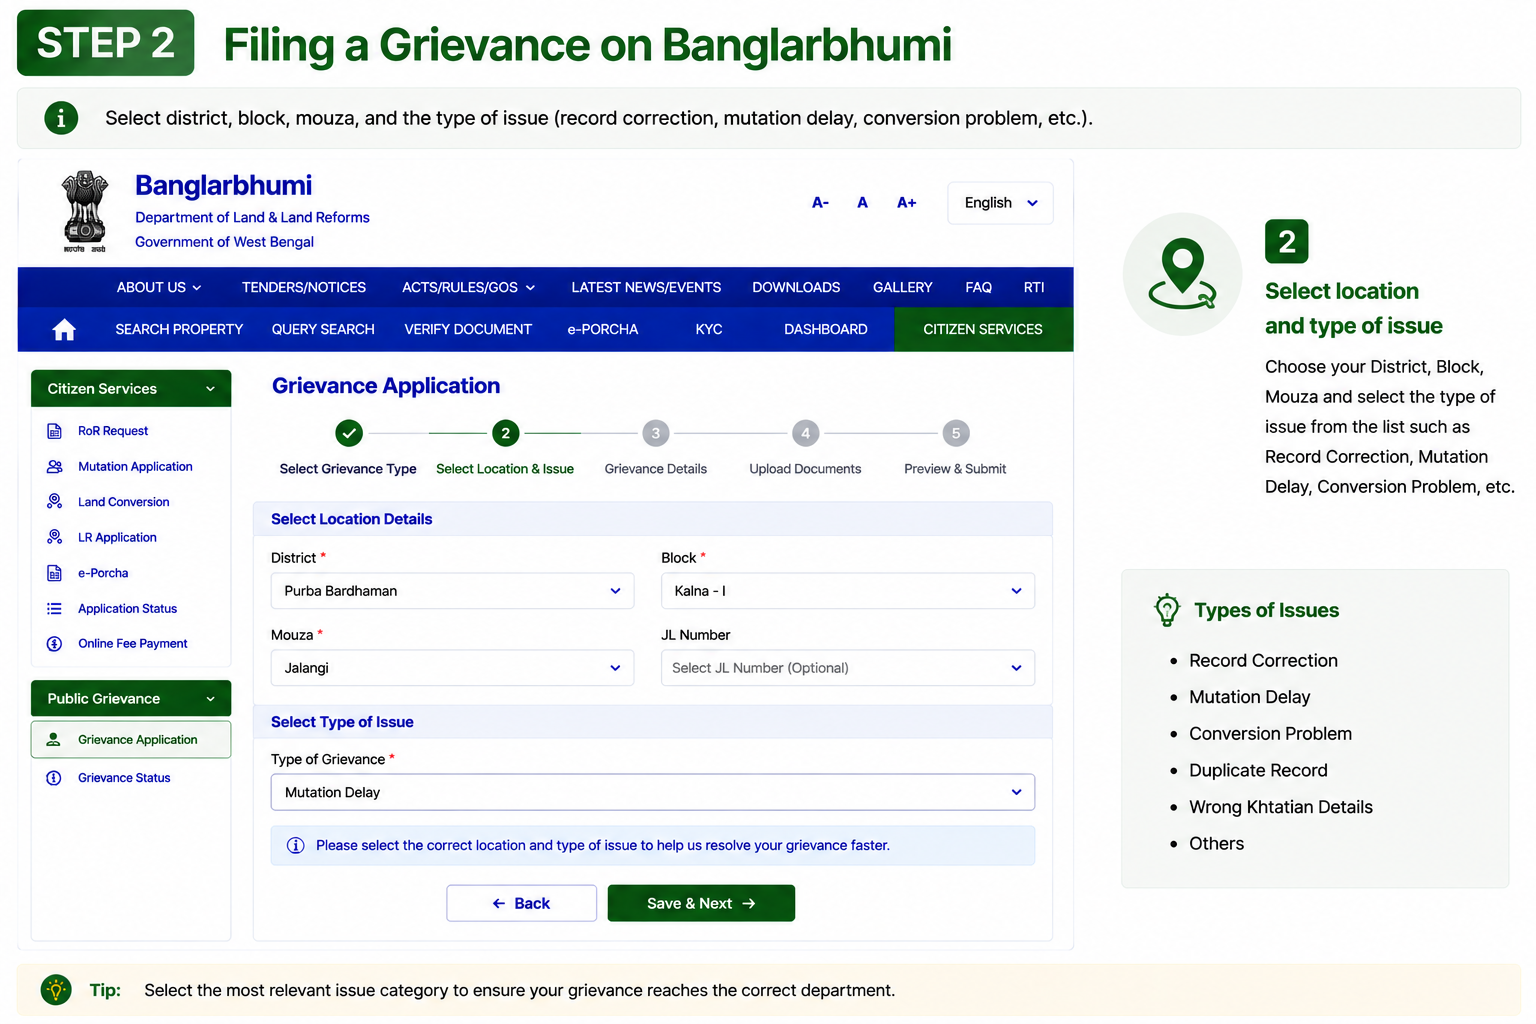Click the Grievance Application person icon
Viewport: 1536px width, 1024px height.
click(54, 740)
